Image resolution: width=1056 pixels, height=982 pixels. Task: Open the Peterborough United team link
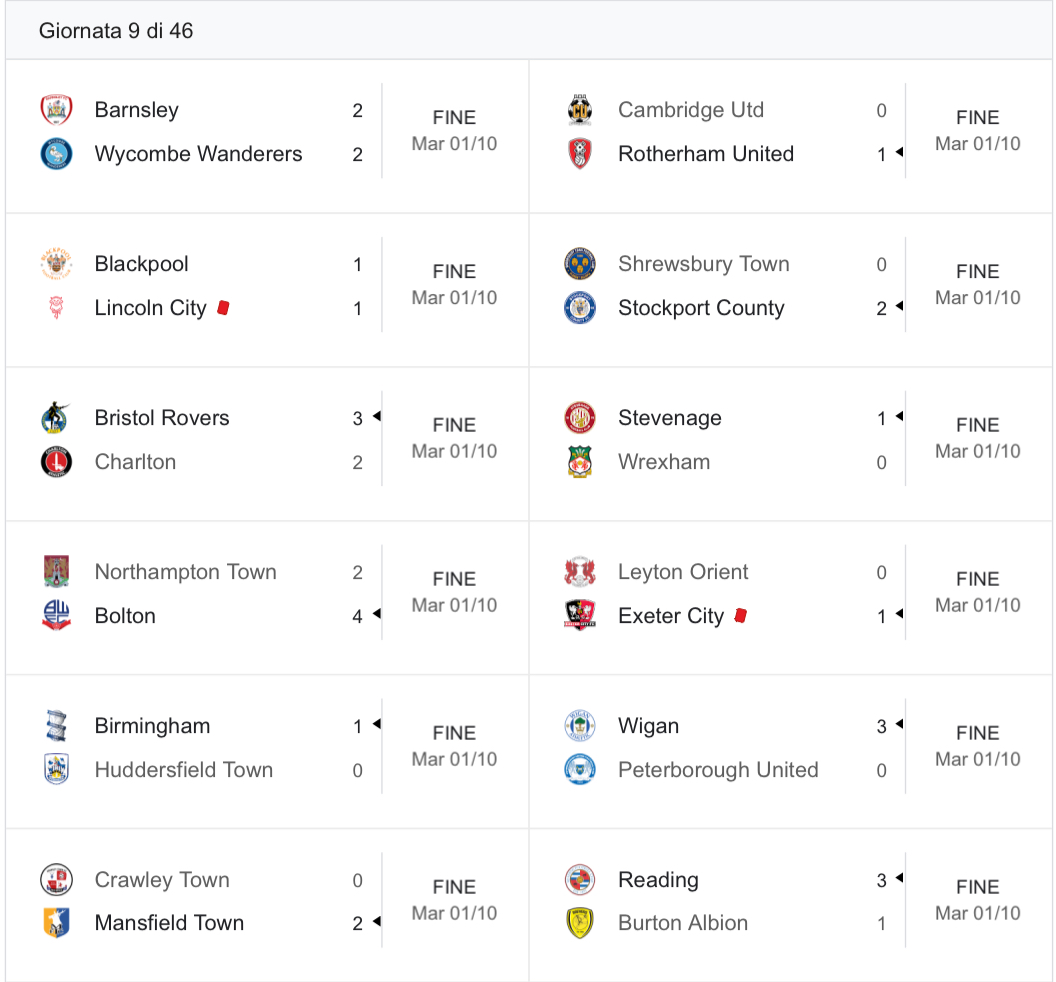pyautogui.click(x=718, y=769)
